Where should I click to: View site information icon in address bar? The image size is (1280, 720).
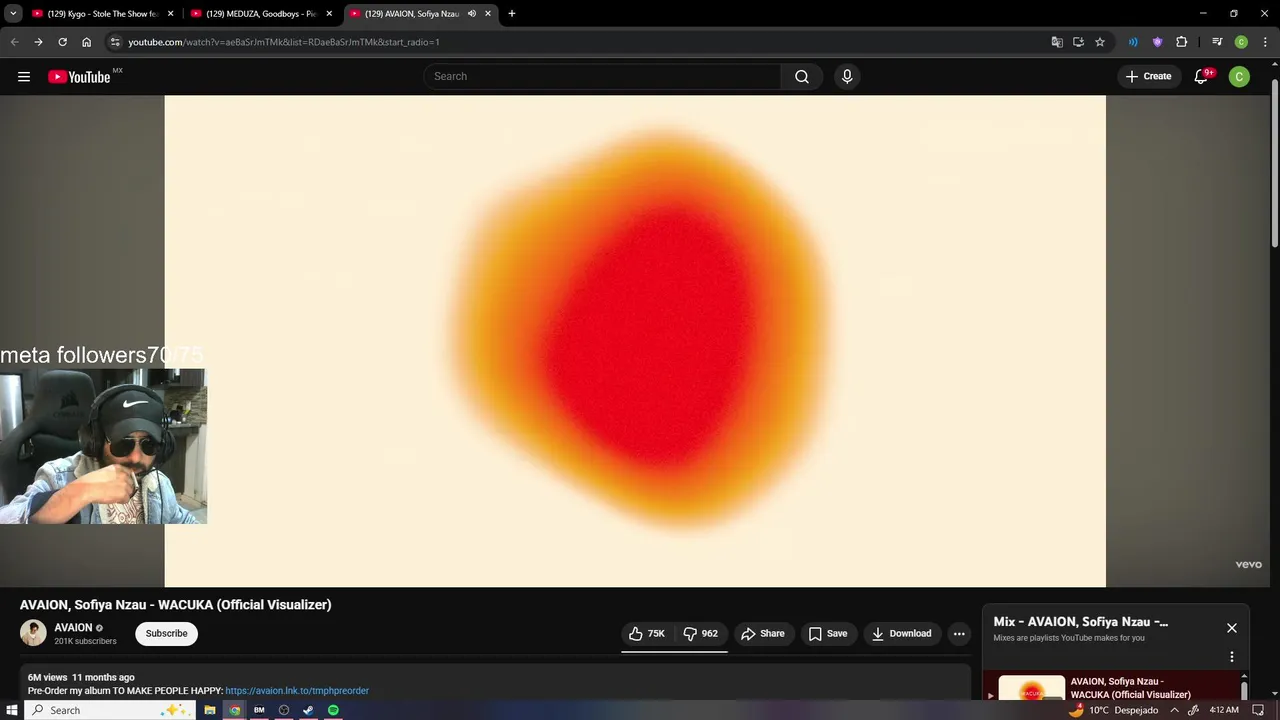115,42
